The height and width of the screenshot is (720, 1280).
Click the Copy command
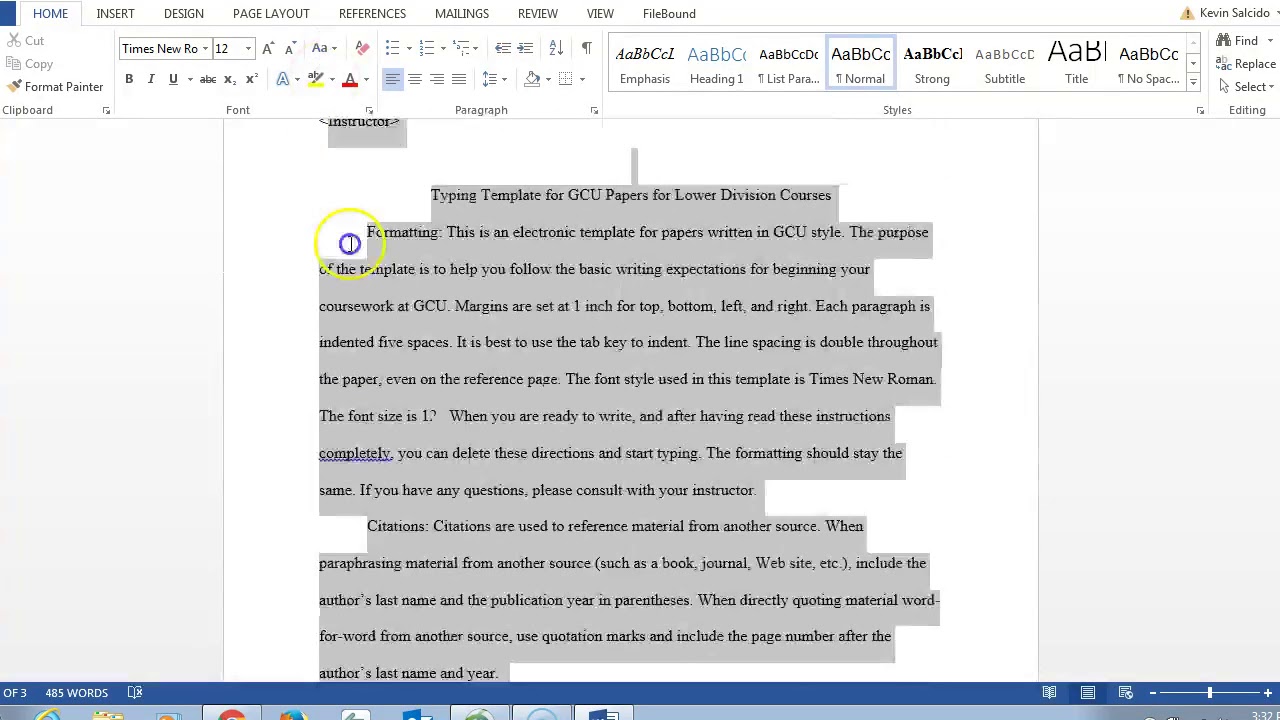pos(29,64)
